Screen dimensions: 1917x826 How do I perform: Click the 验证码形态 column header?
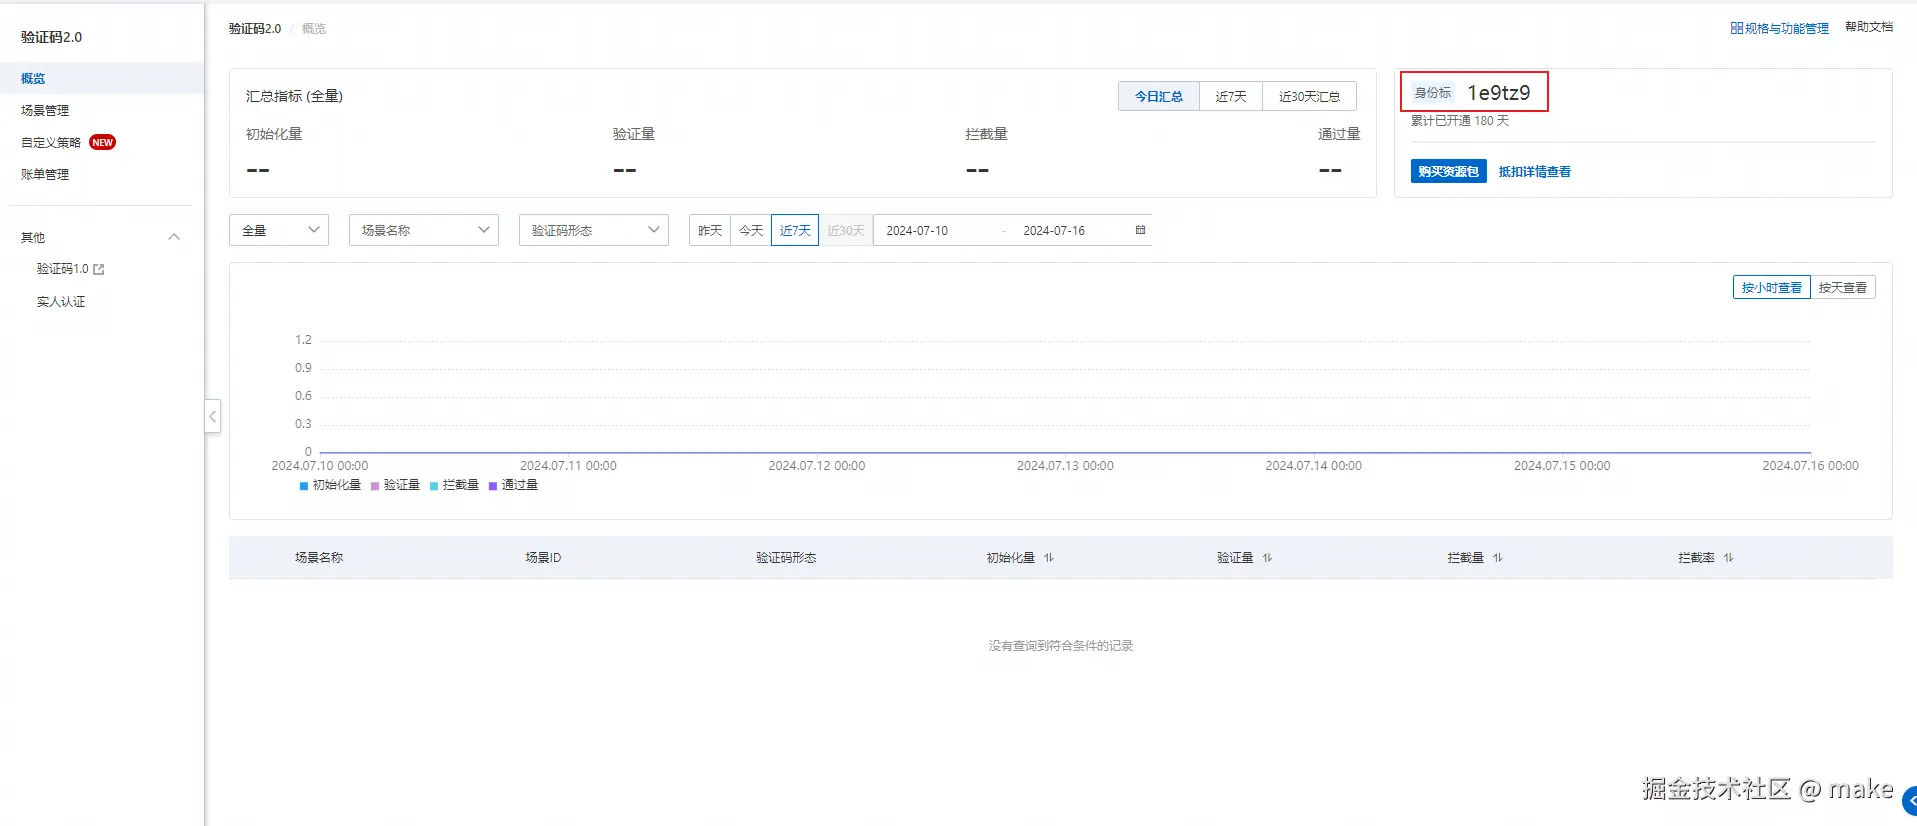pos(786,558)
